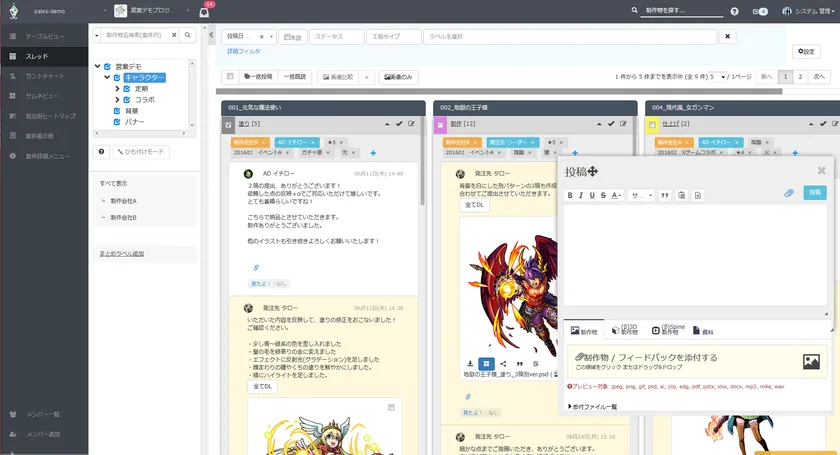Screen dimensions: 840x455
Task: Collapse the キャラクター tree node
Action: (x=107, y=77)
